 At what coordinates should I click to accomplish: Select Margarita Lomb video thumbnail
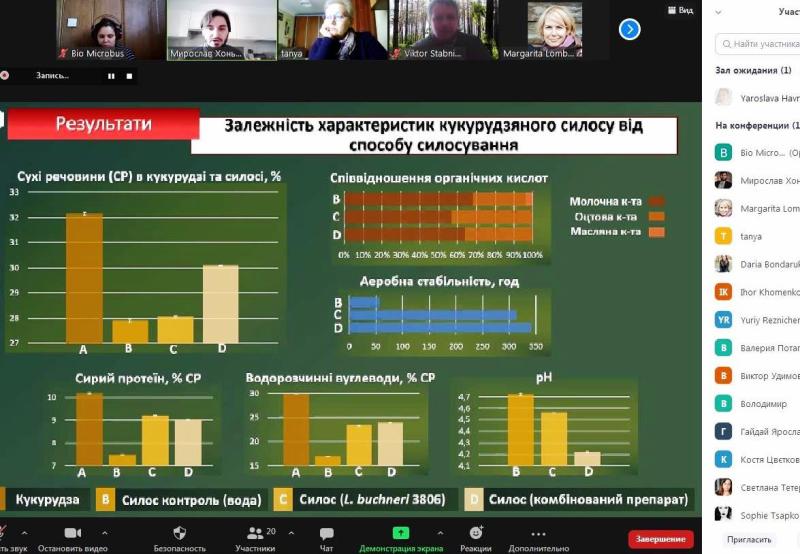pos(554,30)
